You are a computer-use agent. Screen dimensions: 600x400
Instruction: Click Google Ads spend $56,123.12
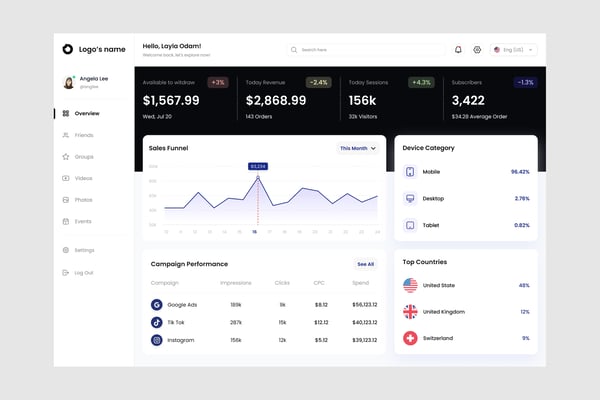tap(365, 305)
